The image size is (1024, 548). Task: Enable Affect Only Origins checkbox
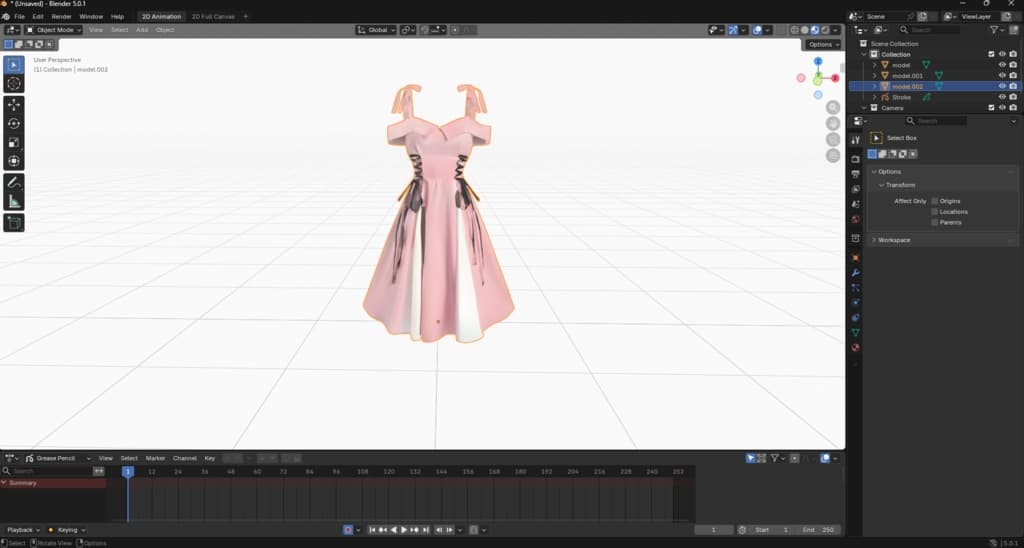coord(935,201)
